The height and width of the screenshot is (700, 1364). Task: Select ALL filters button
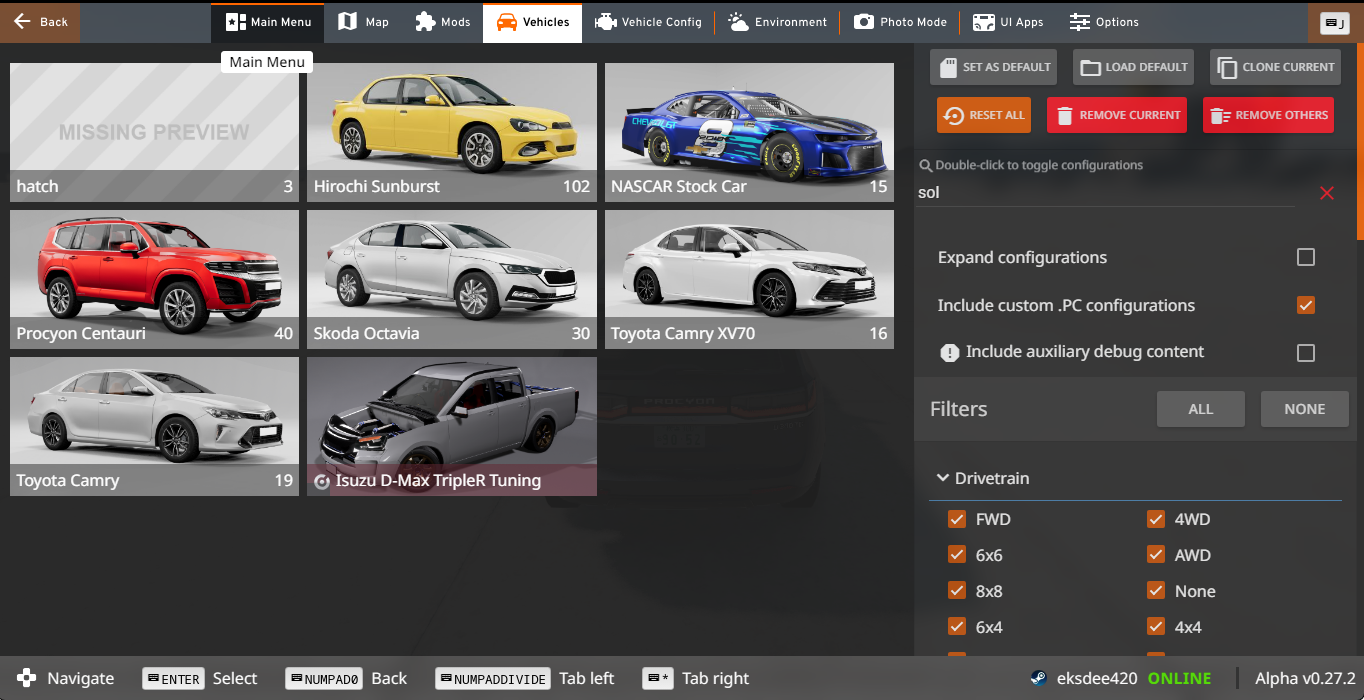pyautogui.click(x=1201, y=409)
